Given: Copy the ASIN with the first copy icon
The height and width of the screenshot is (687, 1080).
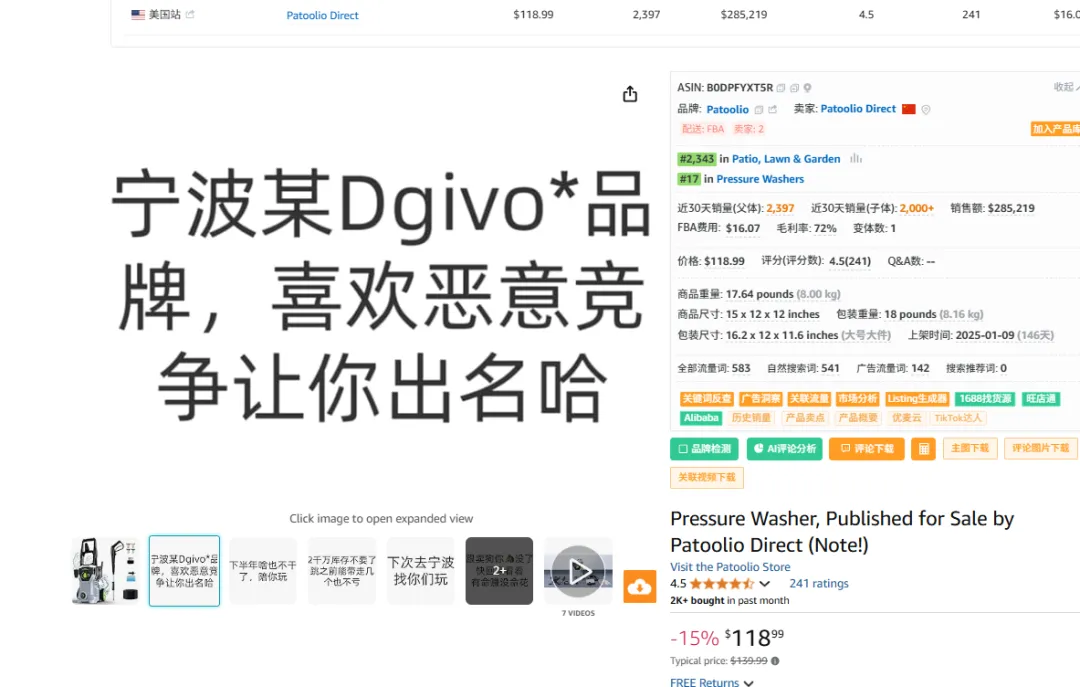Looking at the screenshot, I should pyautogui.click(x=781, y=88).
